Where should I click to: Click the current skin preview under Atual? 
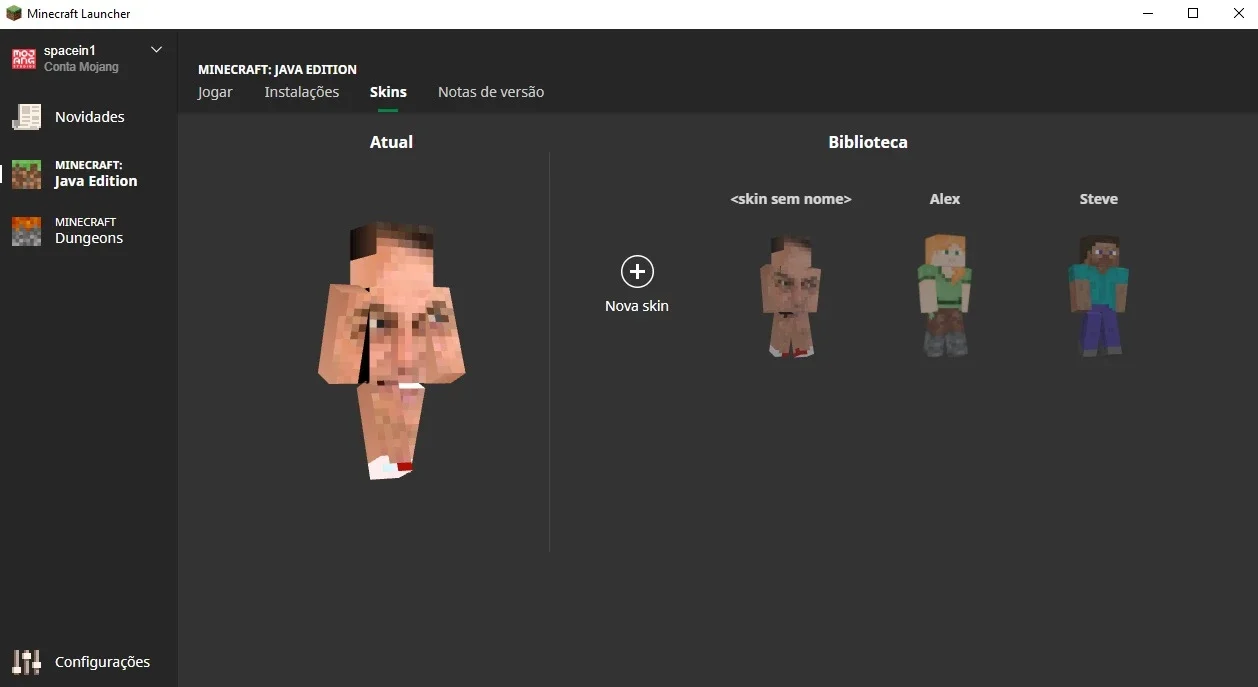[391, 350]
